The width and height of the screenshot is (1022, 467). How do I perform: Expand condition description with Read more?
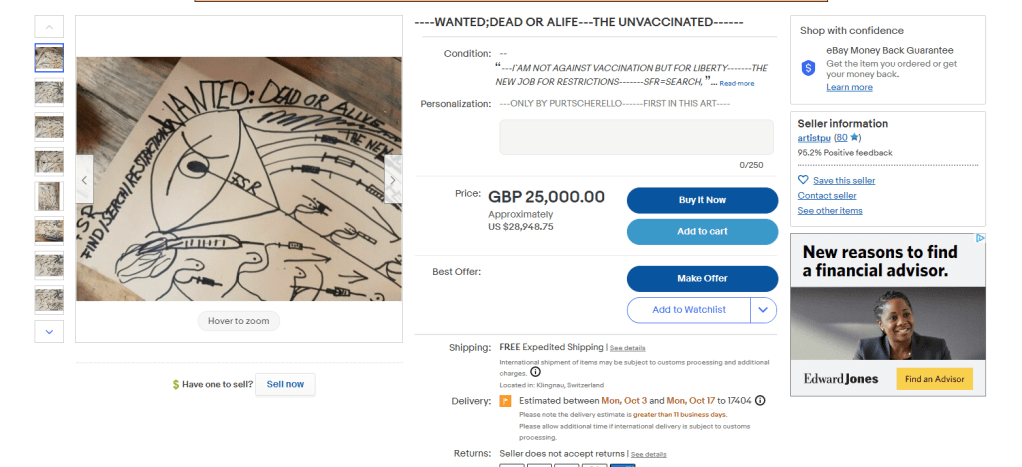[737, 83]
